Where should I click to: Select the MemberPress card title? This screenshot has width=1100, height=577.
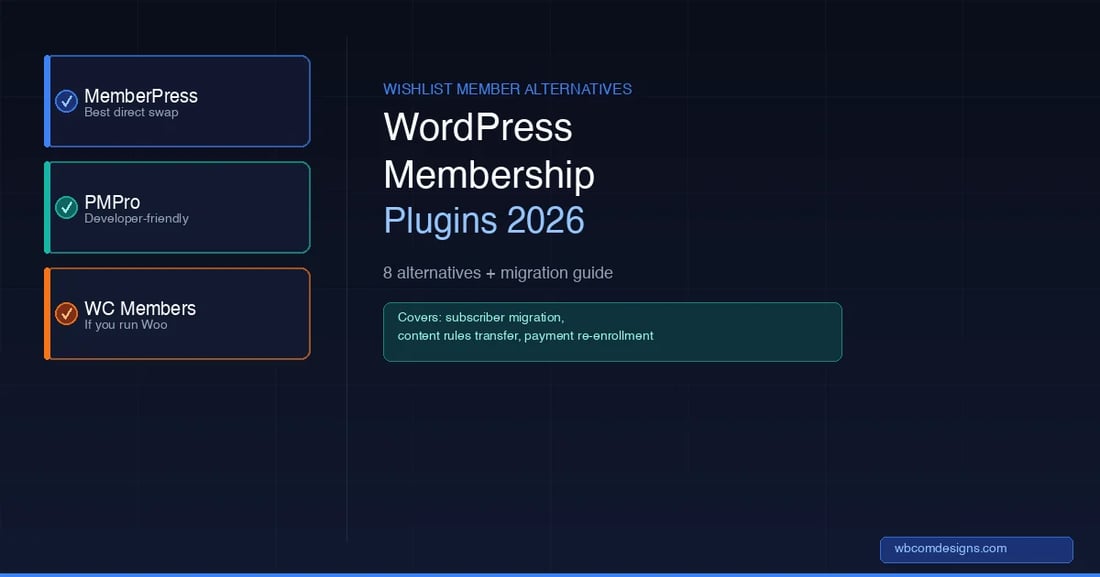tap(141, 95)
